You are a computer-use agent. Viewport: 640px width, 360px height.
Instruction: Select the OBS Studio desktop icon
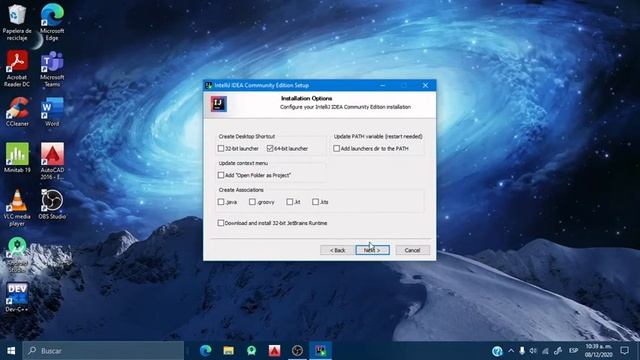pyautogui.click(x=52, y=204)
